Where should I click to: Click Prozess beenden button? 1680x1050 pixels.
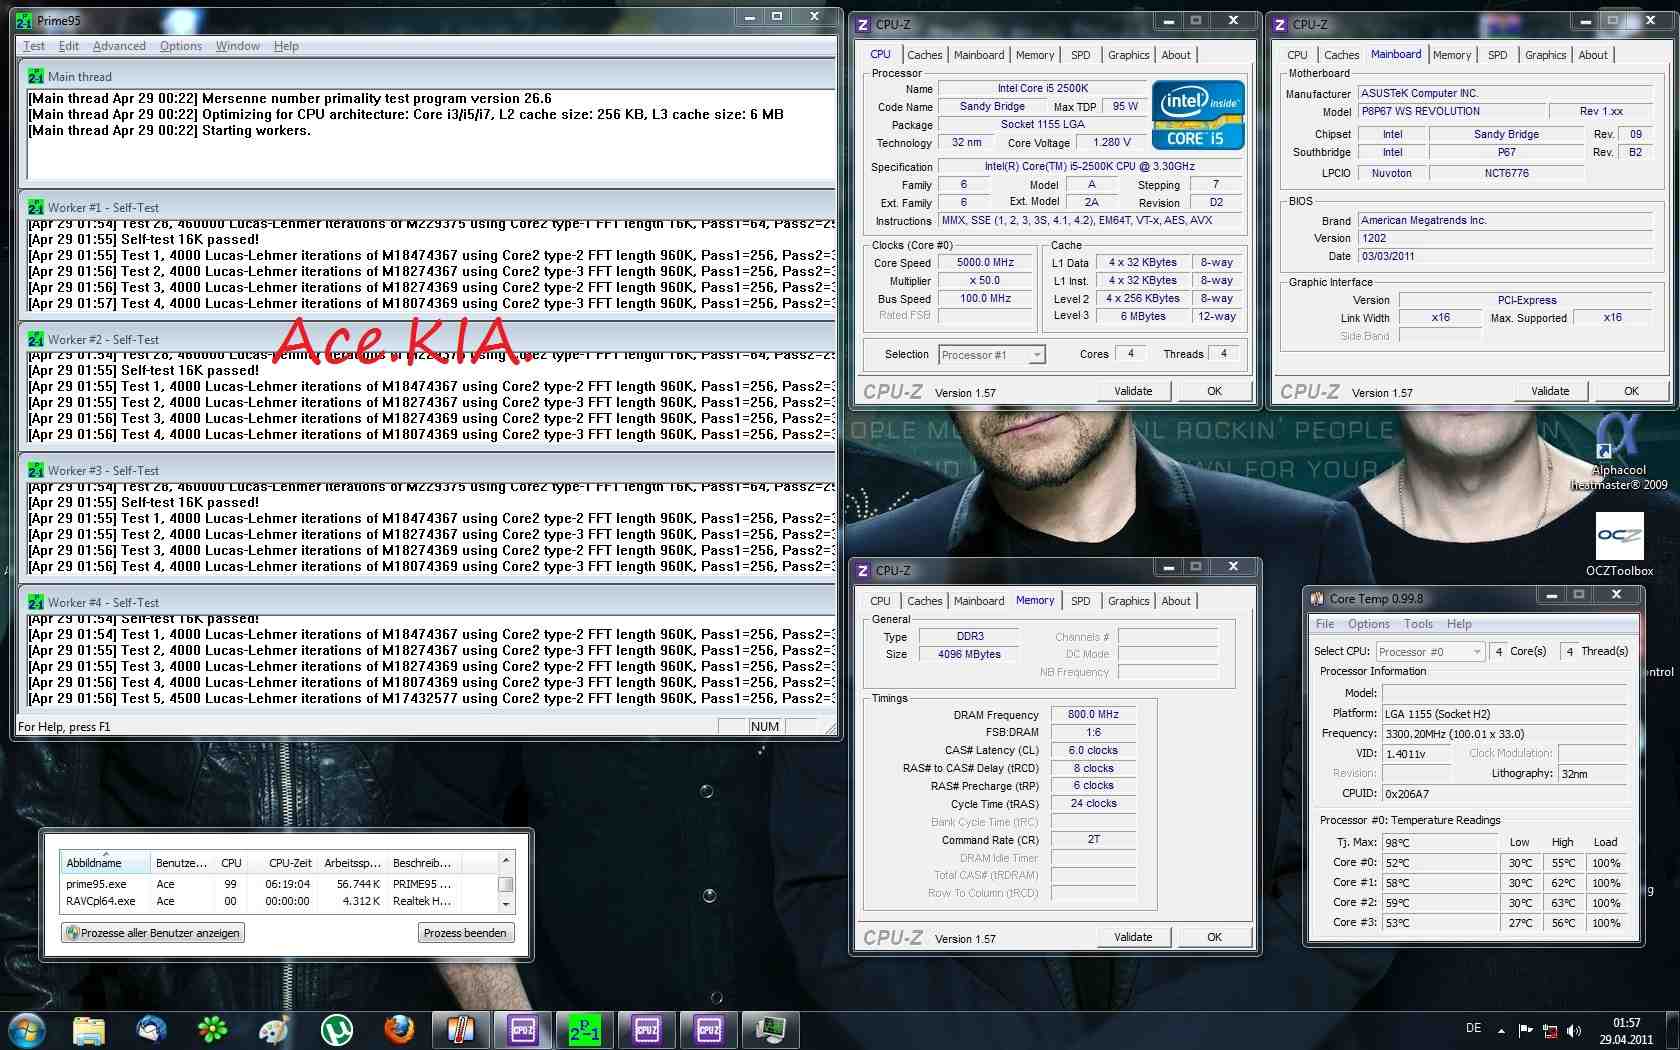point(465,933)
